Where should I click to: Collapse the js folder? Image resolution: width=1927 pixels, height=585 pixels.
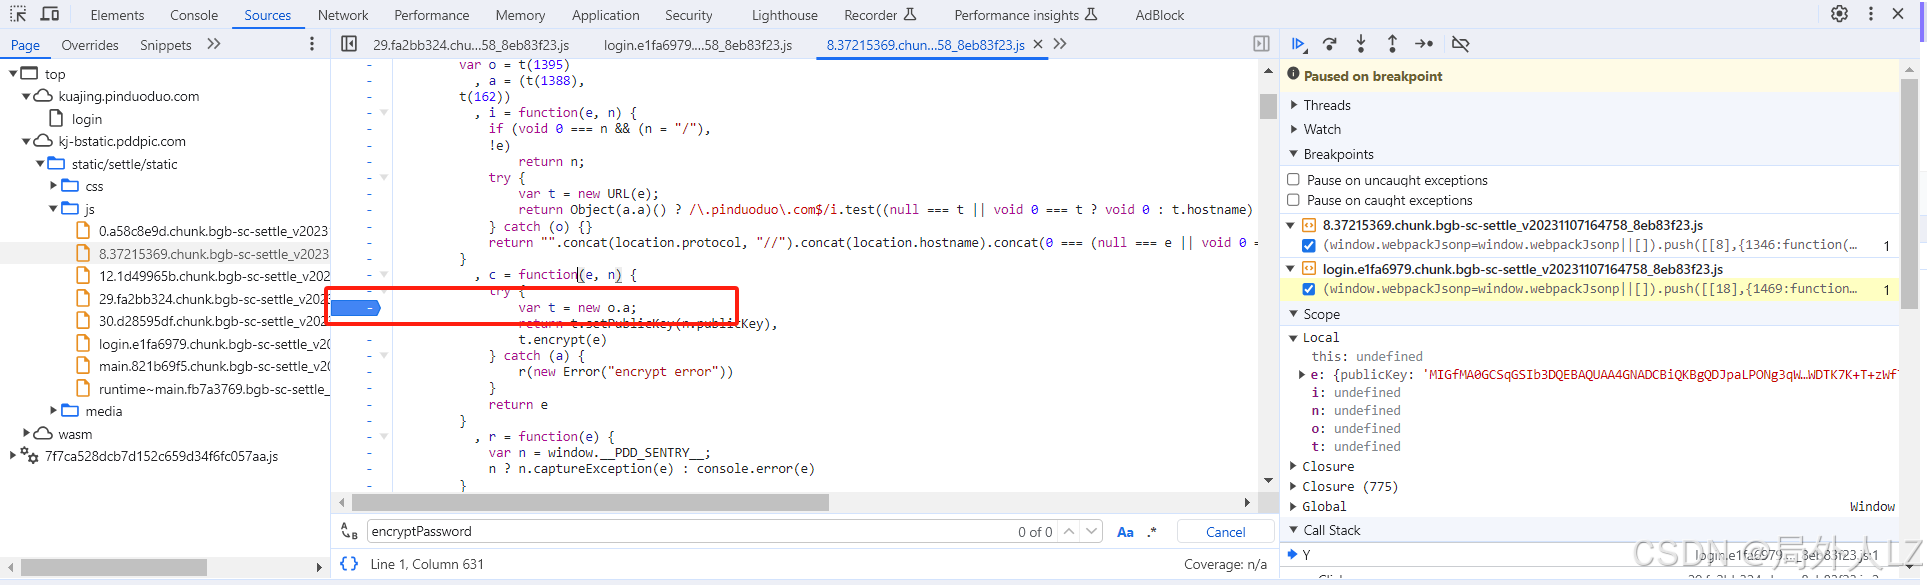pyautogui.click(x=53, y=209)
